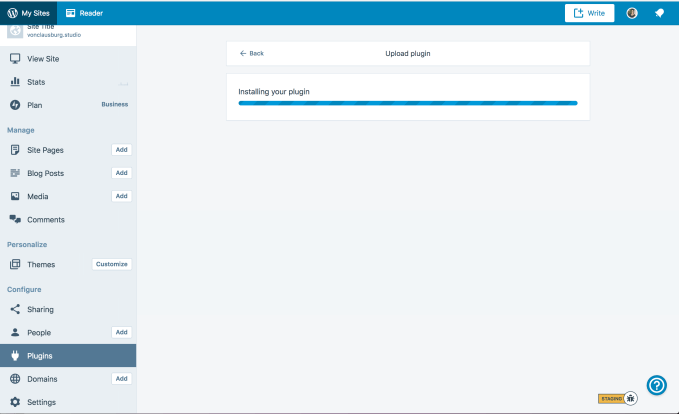Click the Domains globe icon

(15, 378)
